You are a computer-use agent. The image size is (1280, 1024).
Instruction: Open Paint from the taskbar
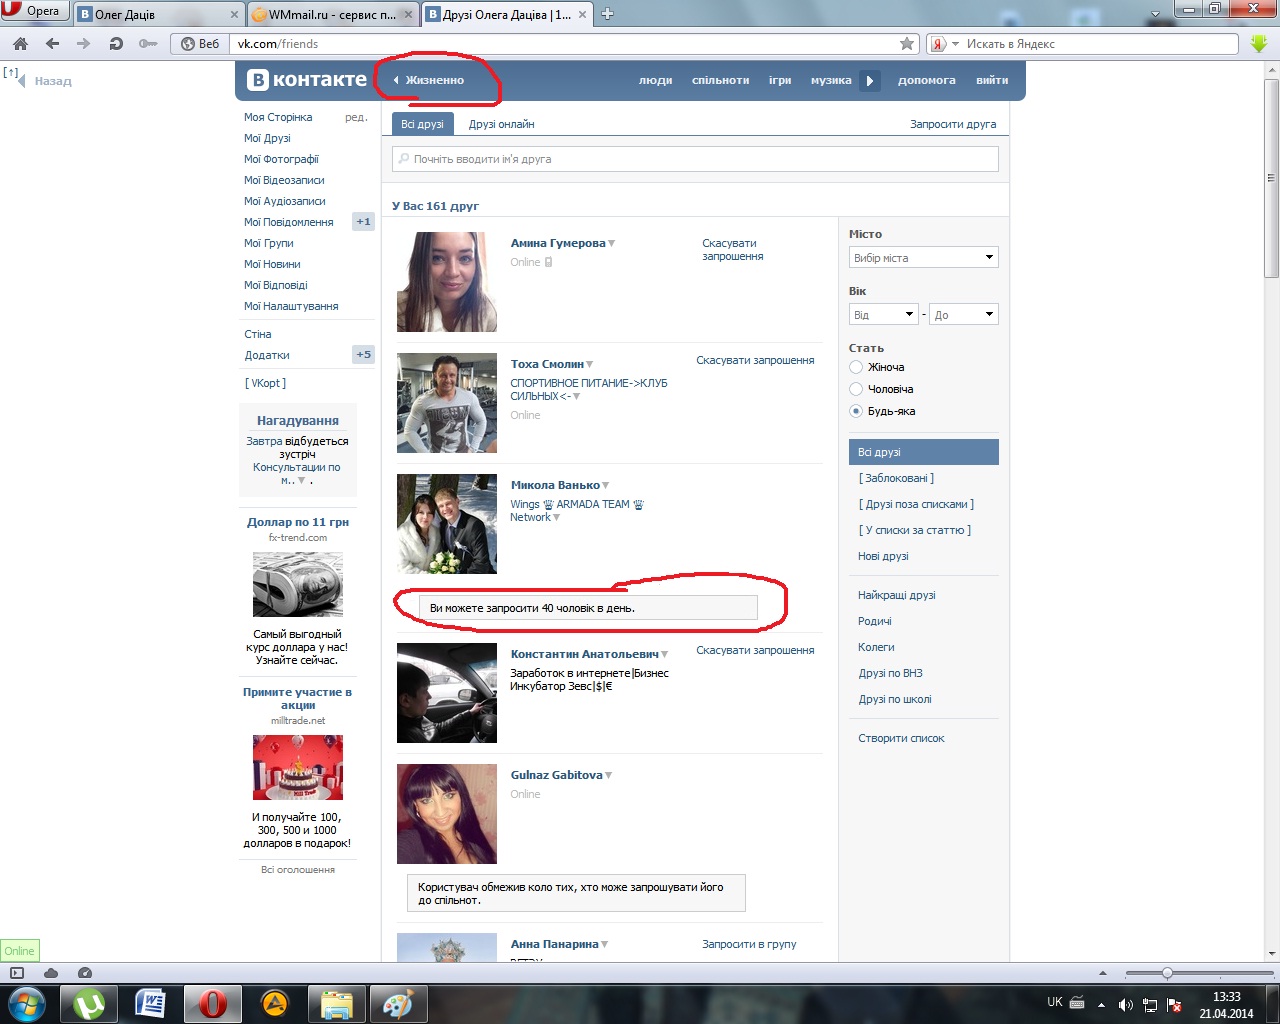click(398, 1004)
